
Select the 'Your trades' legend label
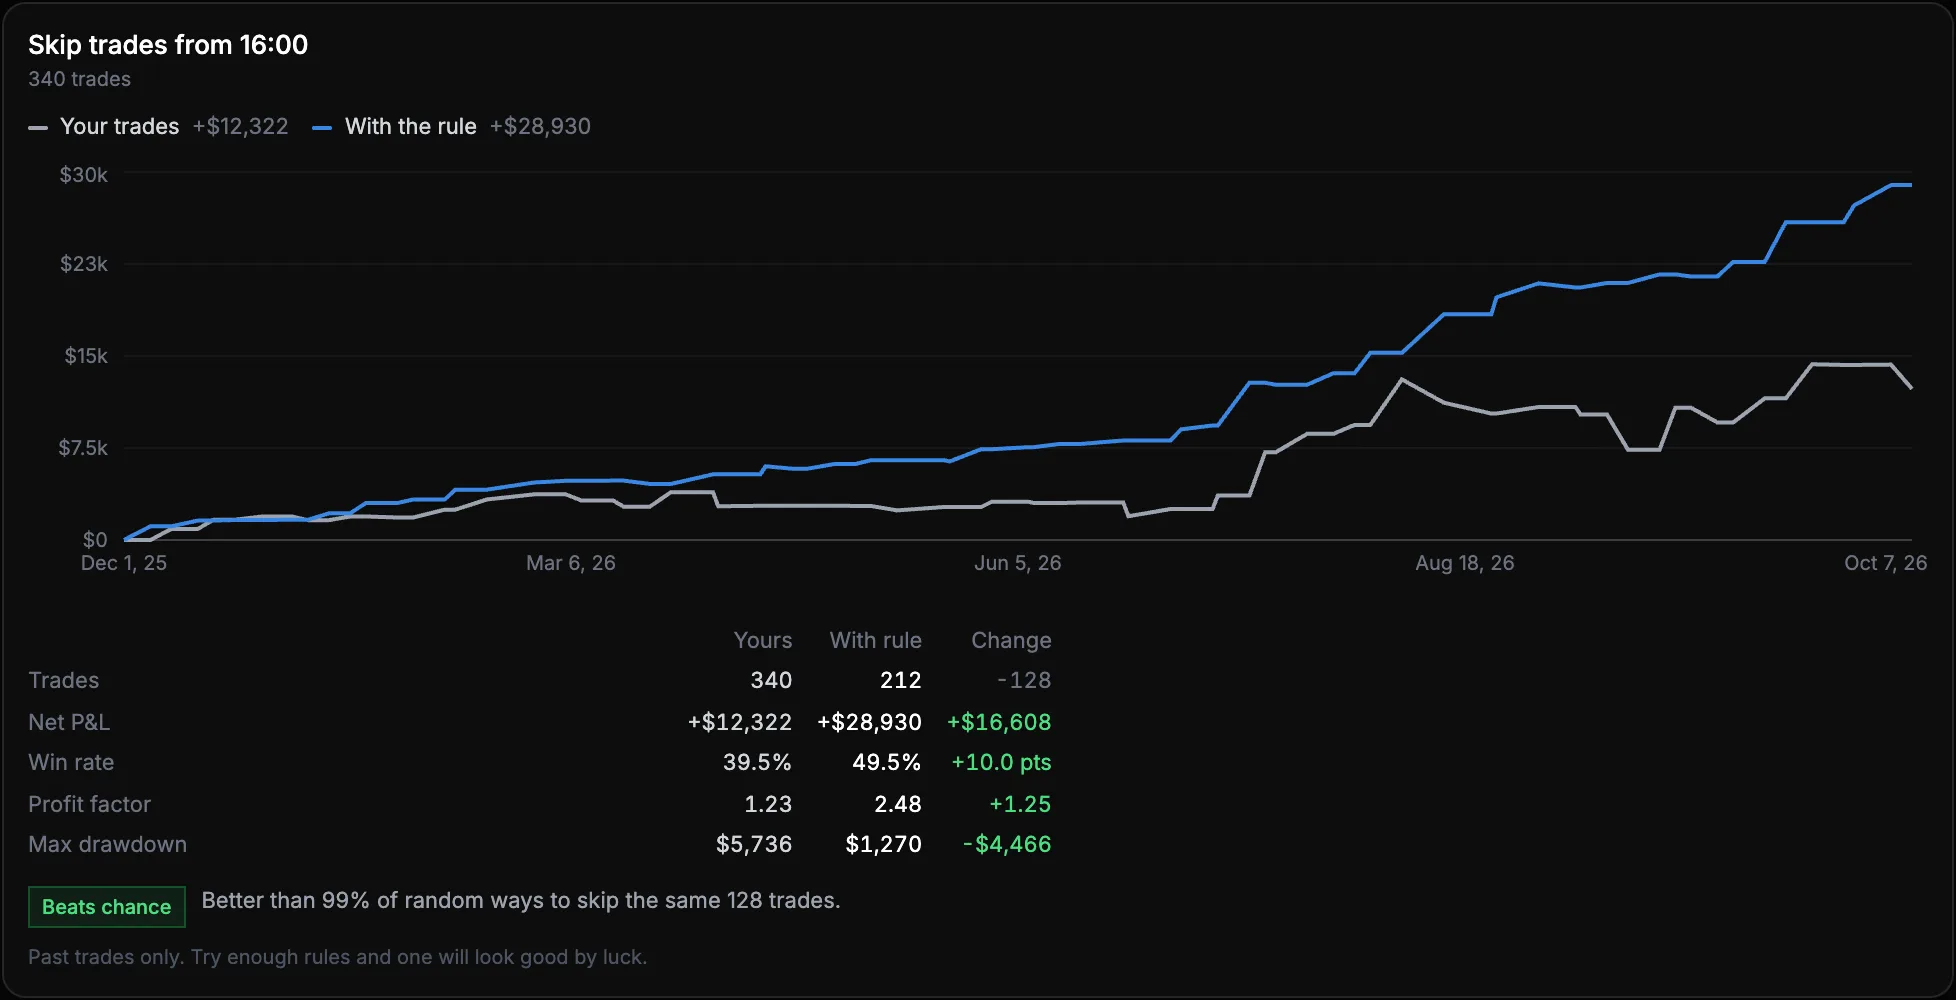pyautogui.click(x=120, y=126)
